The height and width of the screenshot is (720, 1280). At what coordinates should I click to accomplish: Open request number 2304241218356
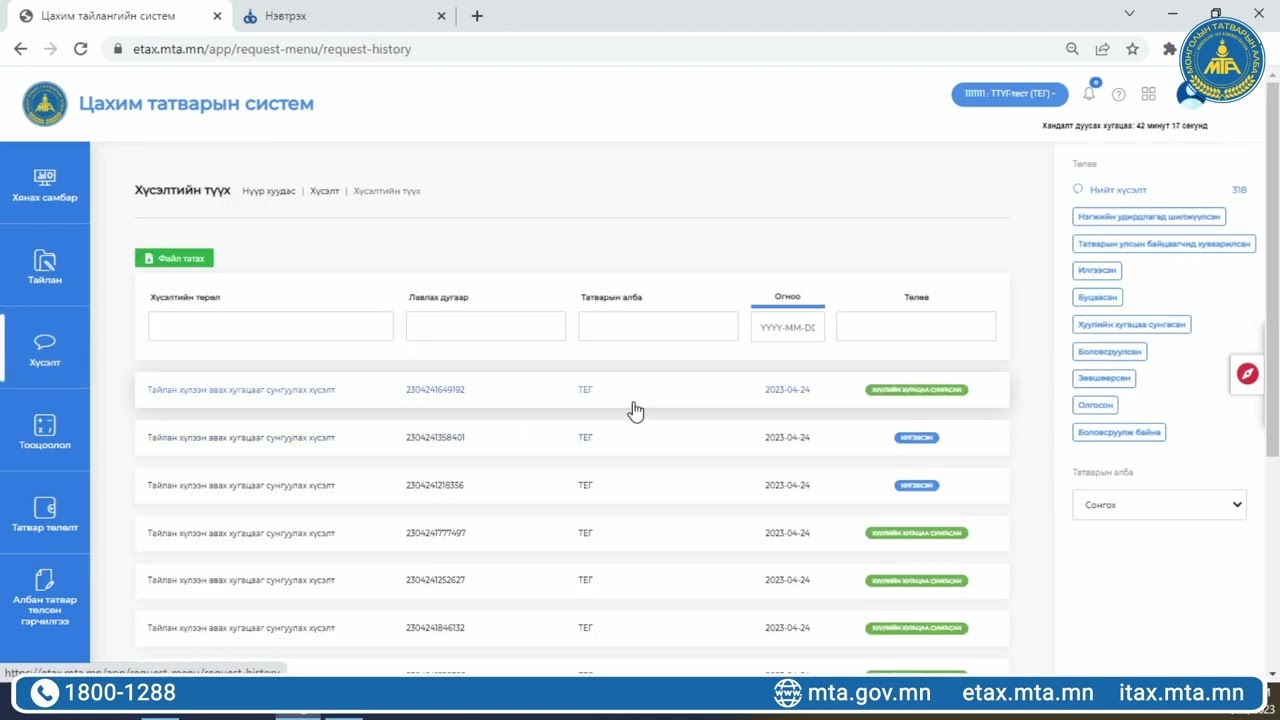[435, 485]
